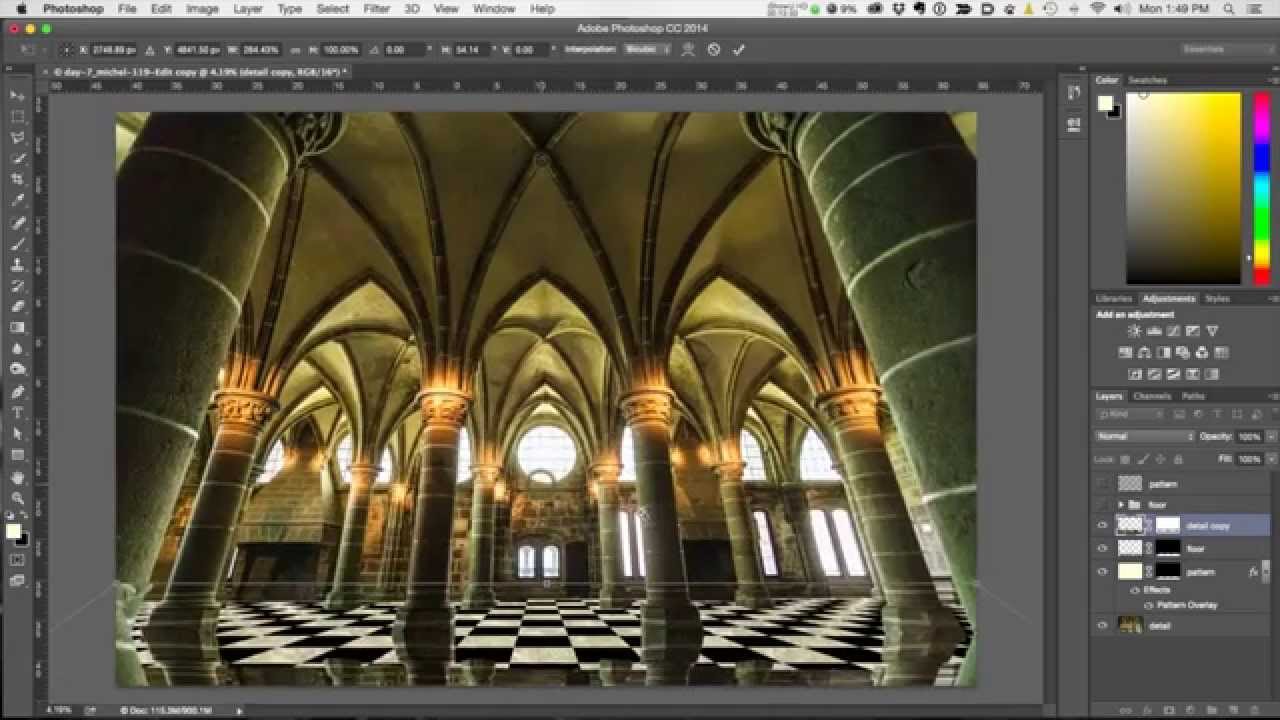The image size is (1280, 720).
Task: Add a Levels adjustment
Action: coord(1154,331)
